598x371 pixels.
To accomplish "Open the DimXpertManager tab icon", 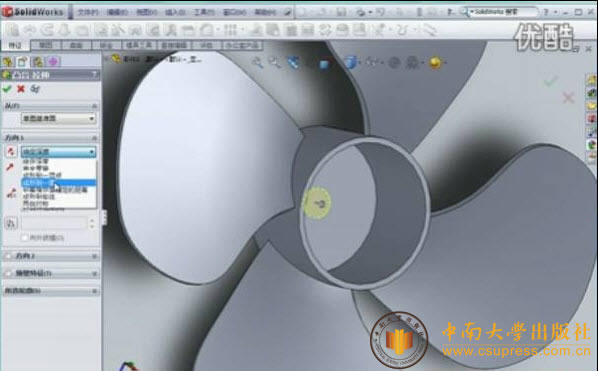I will point(53,61).
